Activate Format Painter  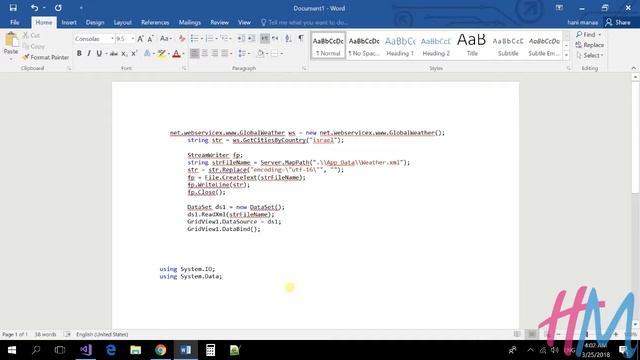pyautogui.click(x=46, y=58)
